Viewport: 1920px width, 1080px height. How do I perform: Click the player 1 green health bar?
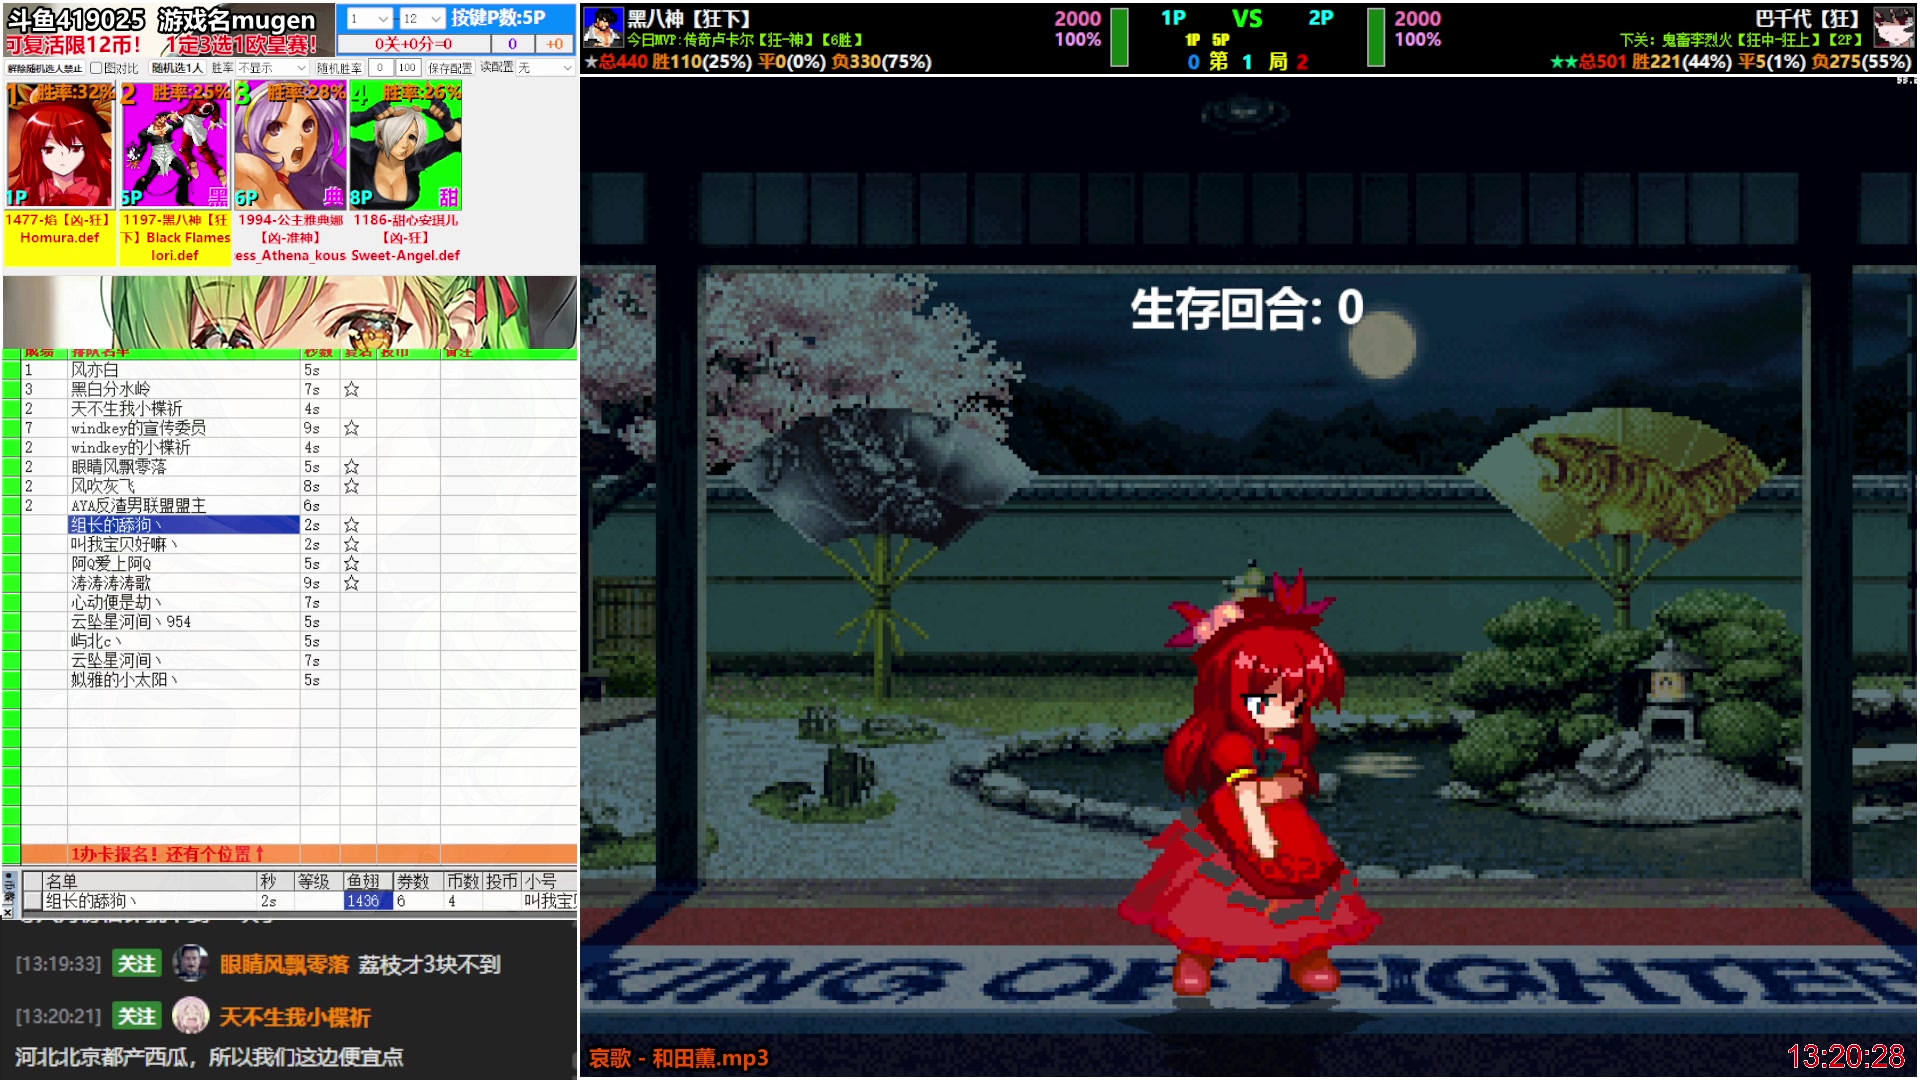tap(1120, 37)
